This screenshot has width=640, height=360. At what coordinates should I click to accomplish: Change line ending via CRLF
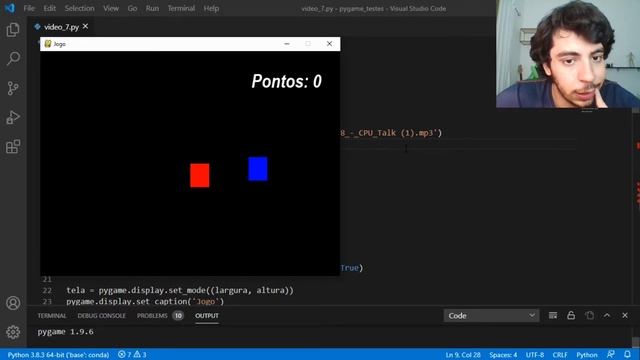pyautogui.click(x=560, y=355)
